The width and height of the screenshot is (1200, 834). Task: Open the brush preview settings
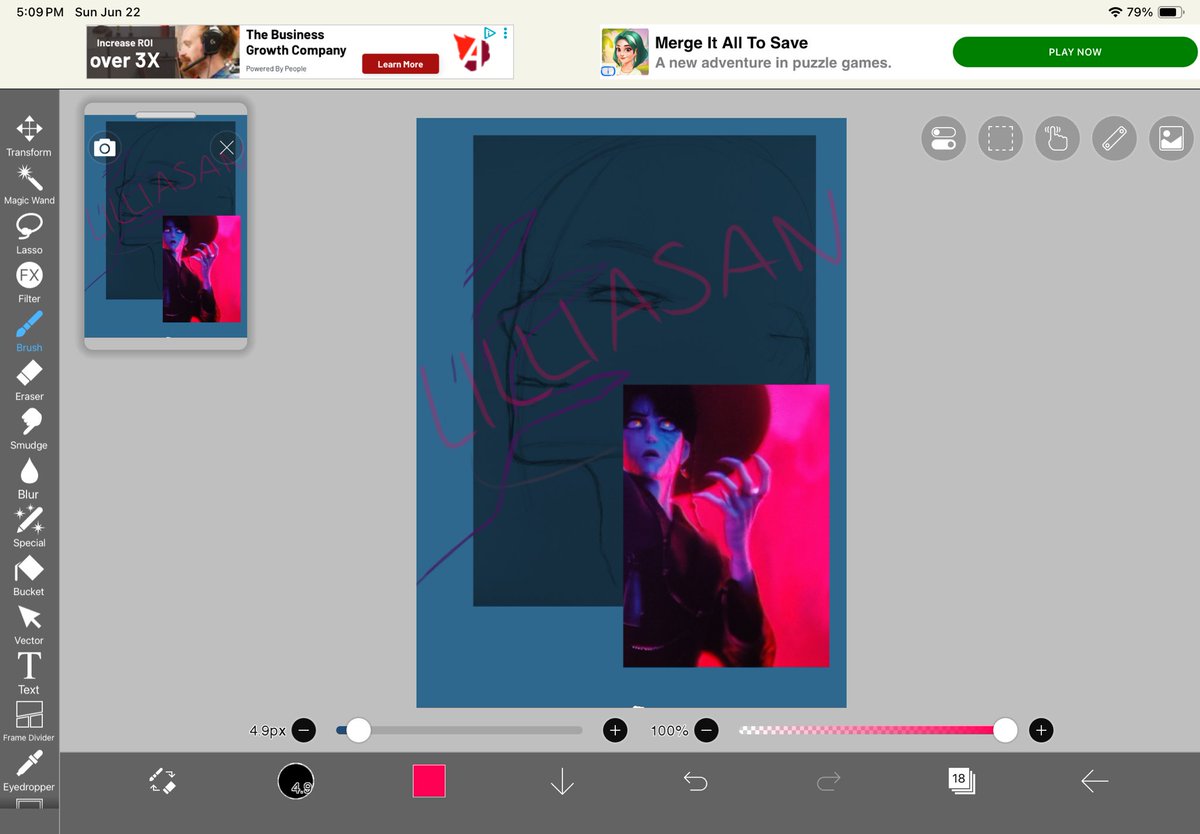tap(296, 781)
